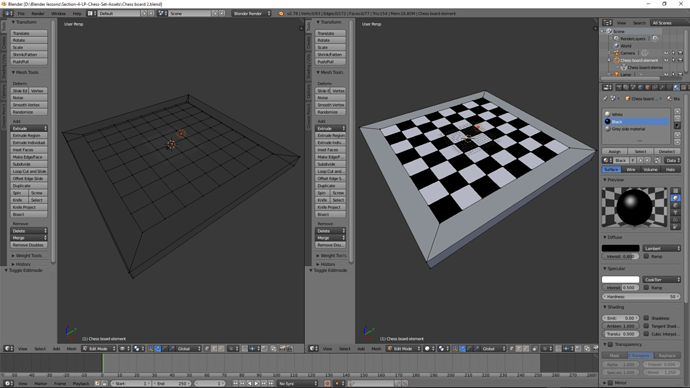Open the Window menu
This screenshot has width=690, height=388.
[58, 14]
